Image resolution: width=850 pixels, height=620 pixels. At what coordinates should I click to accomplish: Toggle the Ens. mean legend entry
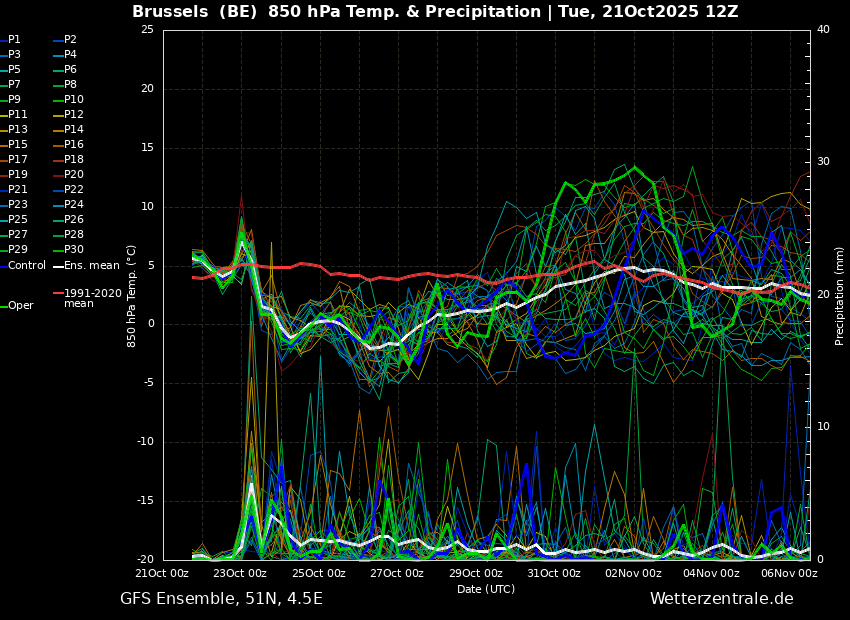tap(91, 266)
